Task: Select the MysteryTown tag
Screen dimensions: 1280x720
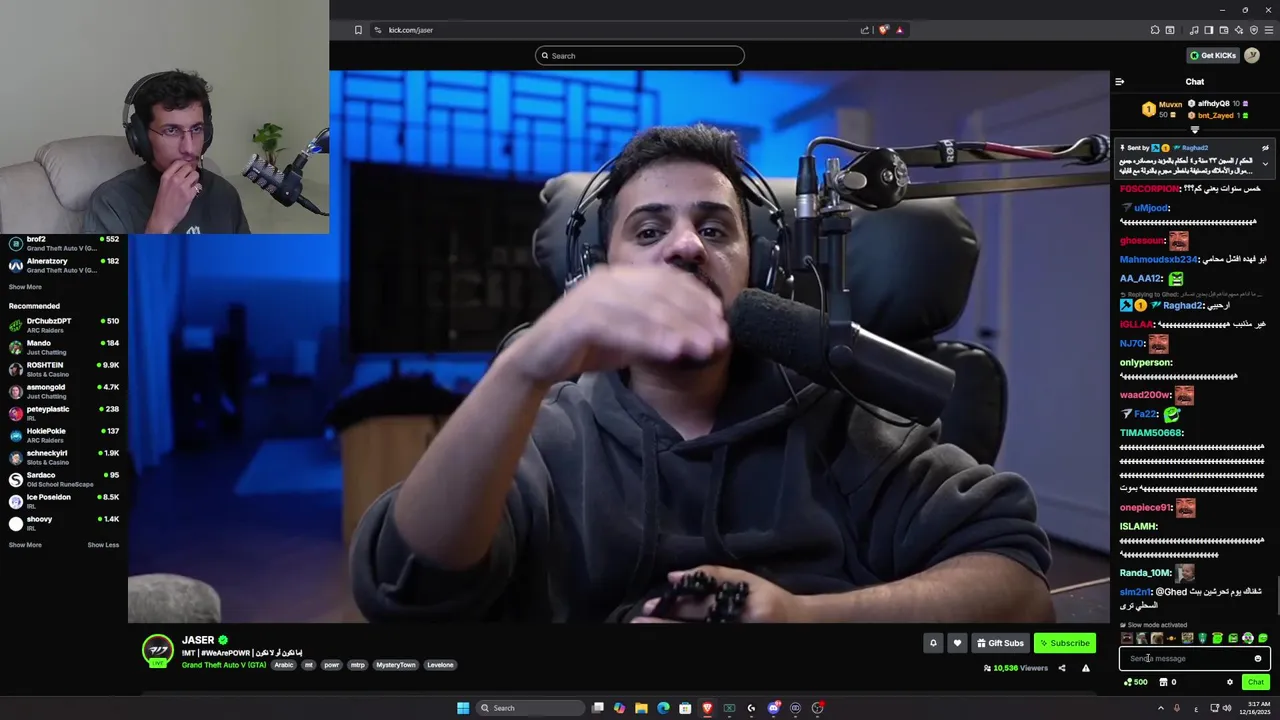Action: [396, 665]
